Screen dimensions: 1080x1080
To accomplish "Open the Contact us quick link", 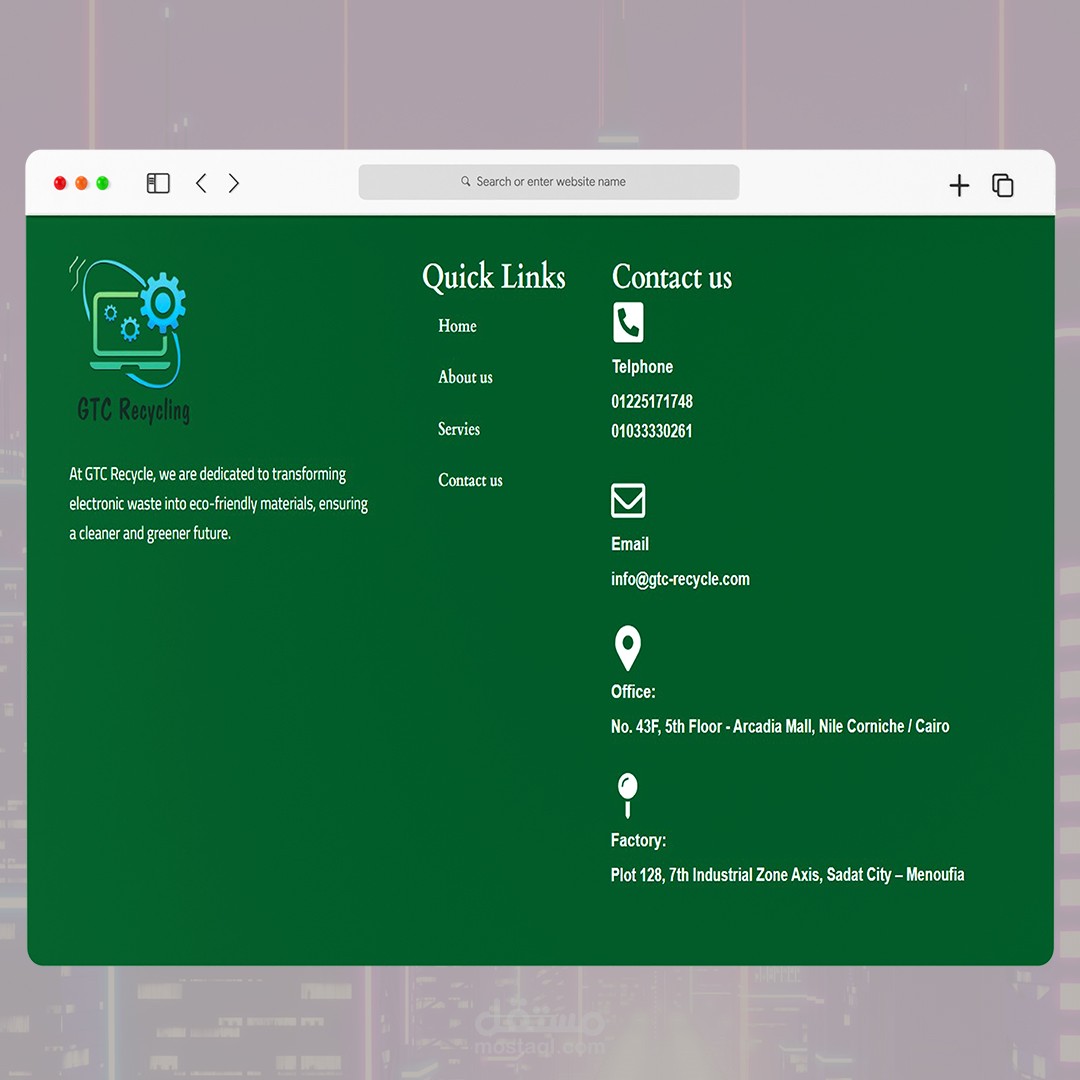I will [x=470, y=480].
